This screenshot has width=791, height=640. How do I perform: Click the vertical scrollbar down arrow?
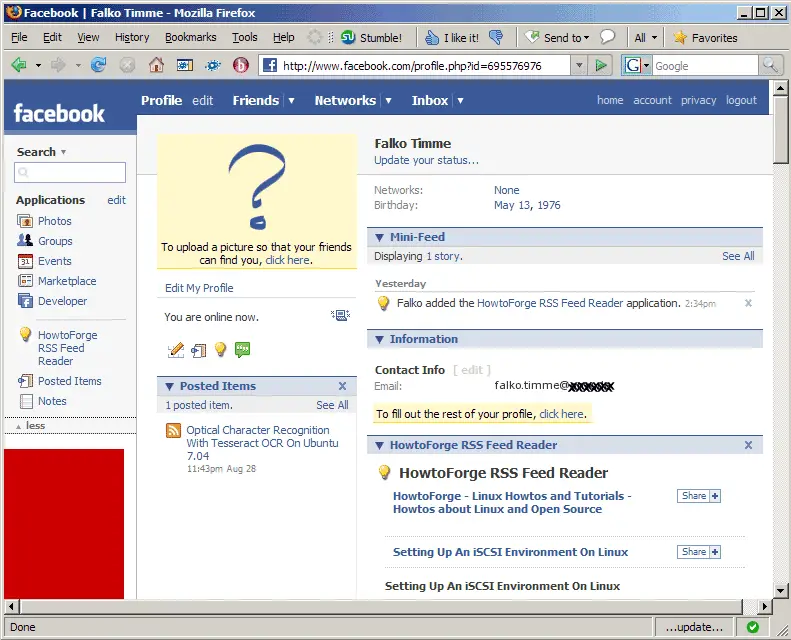[780, 591]
